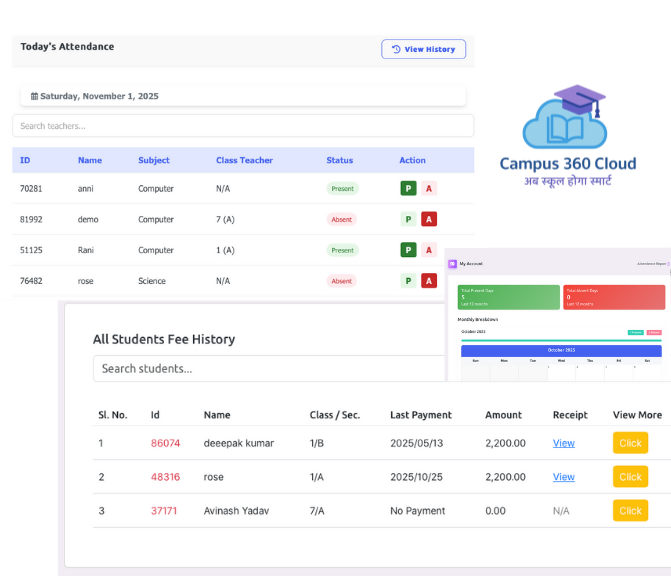Mark teacher demo as Present (P)
Viewport: 671px width, 576px height.
click(x=408, y=219)
